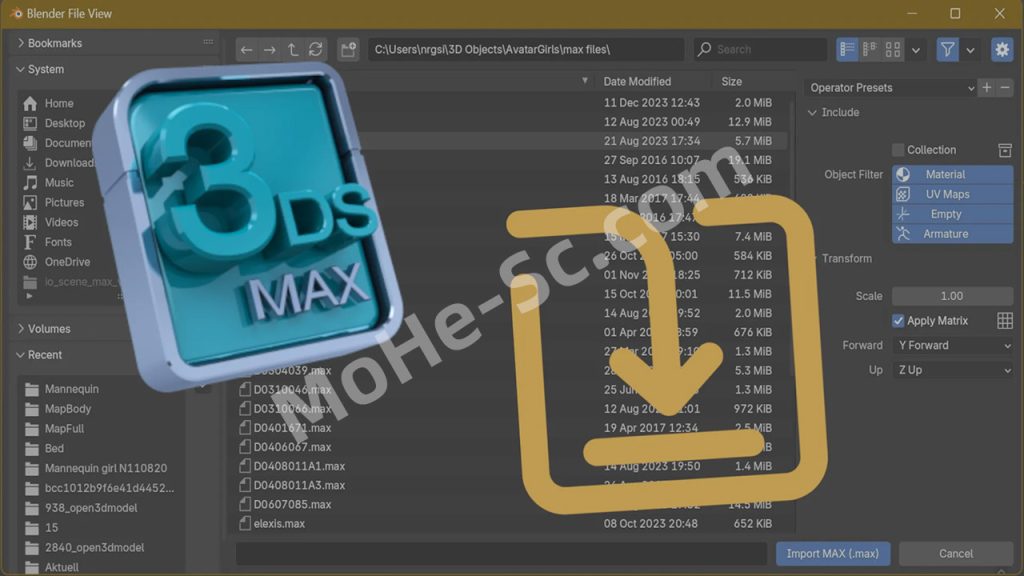Create a new folder
Image resolution: width=1024 pixels, height=576 pixels.
tap(348, 50)
